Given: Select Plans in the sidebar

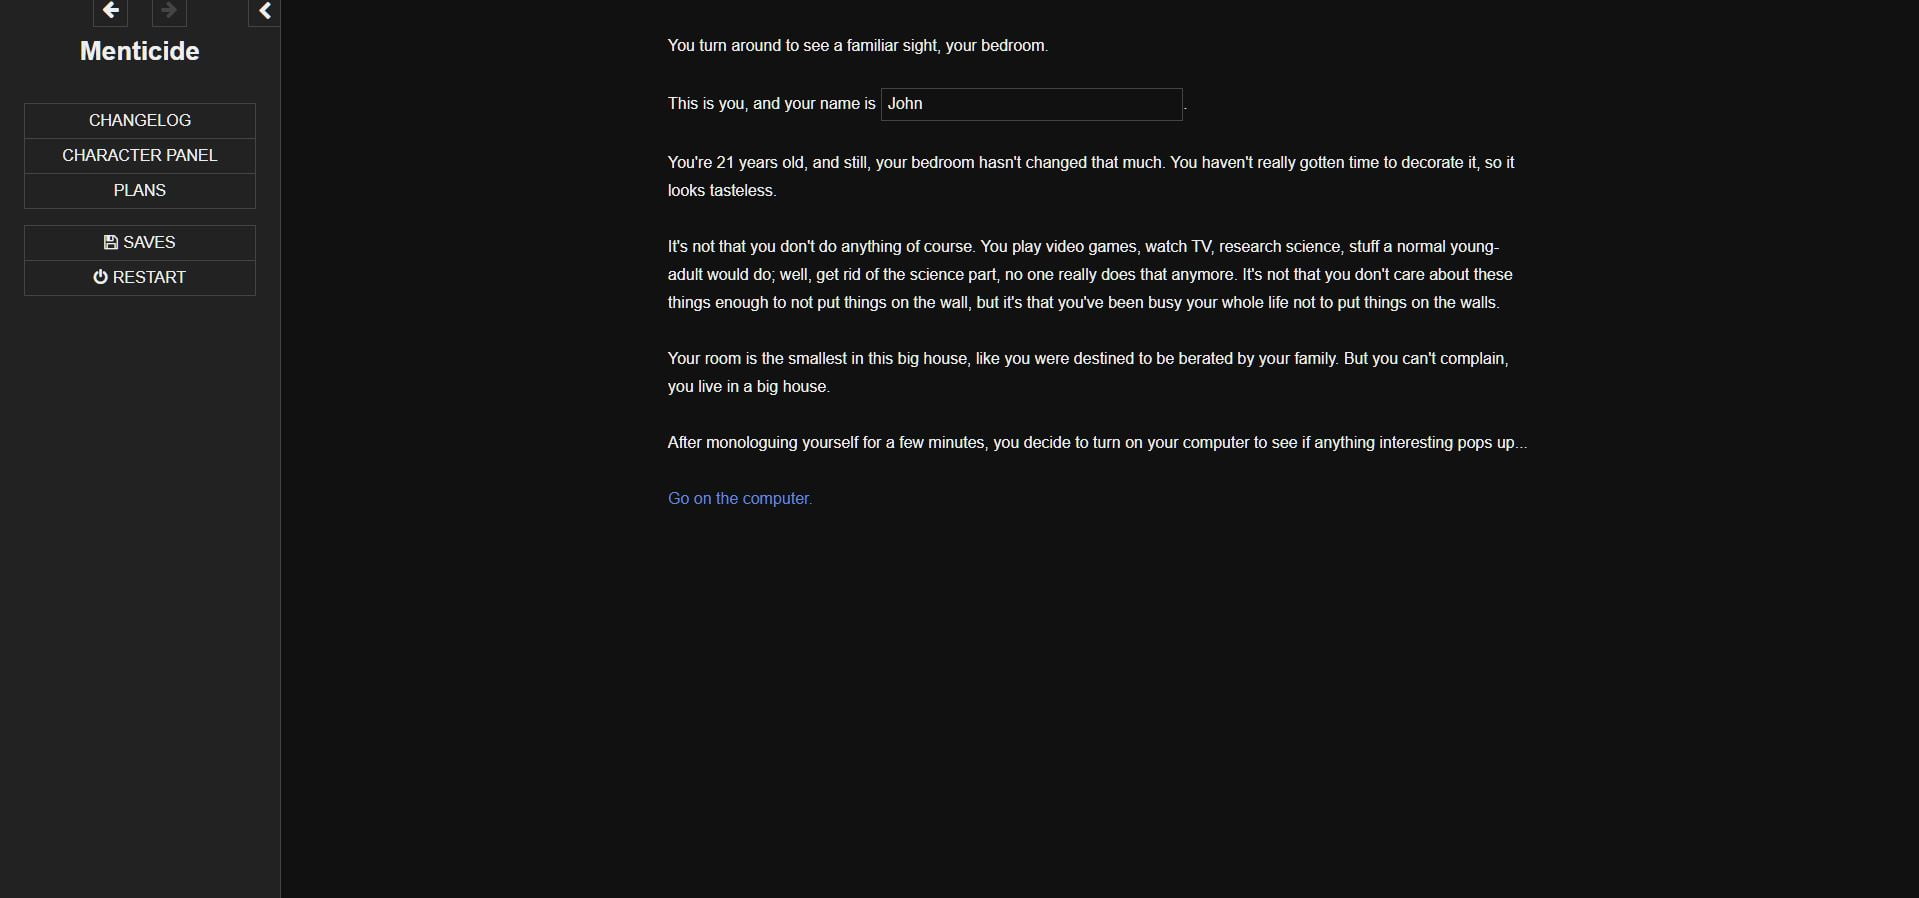Looking at the screenshot, I should pos(140,191).
